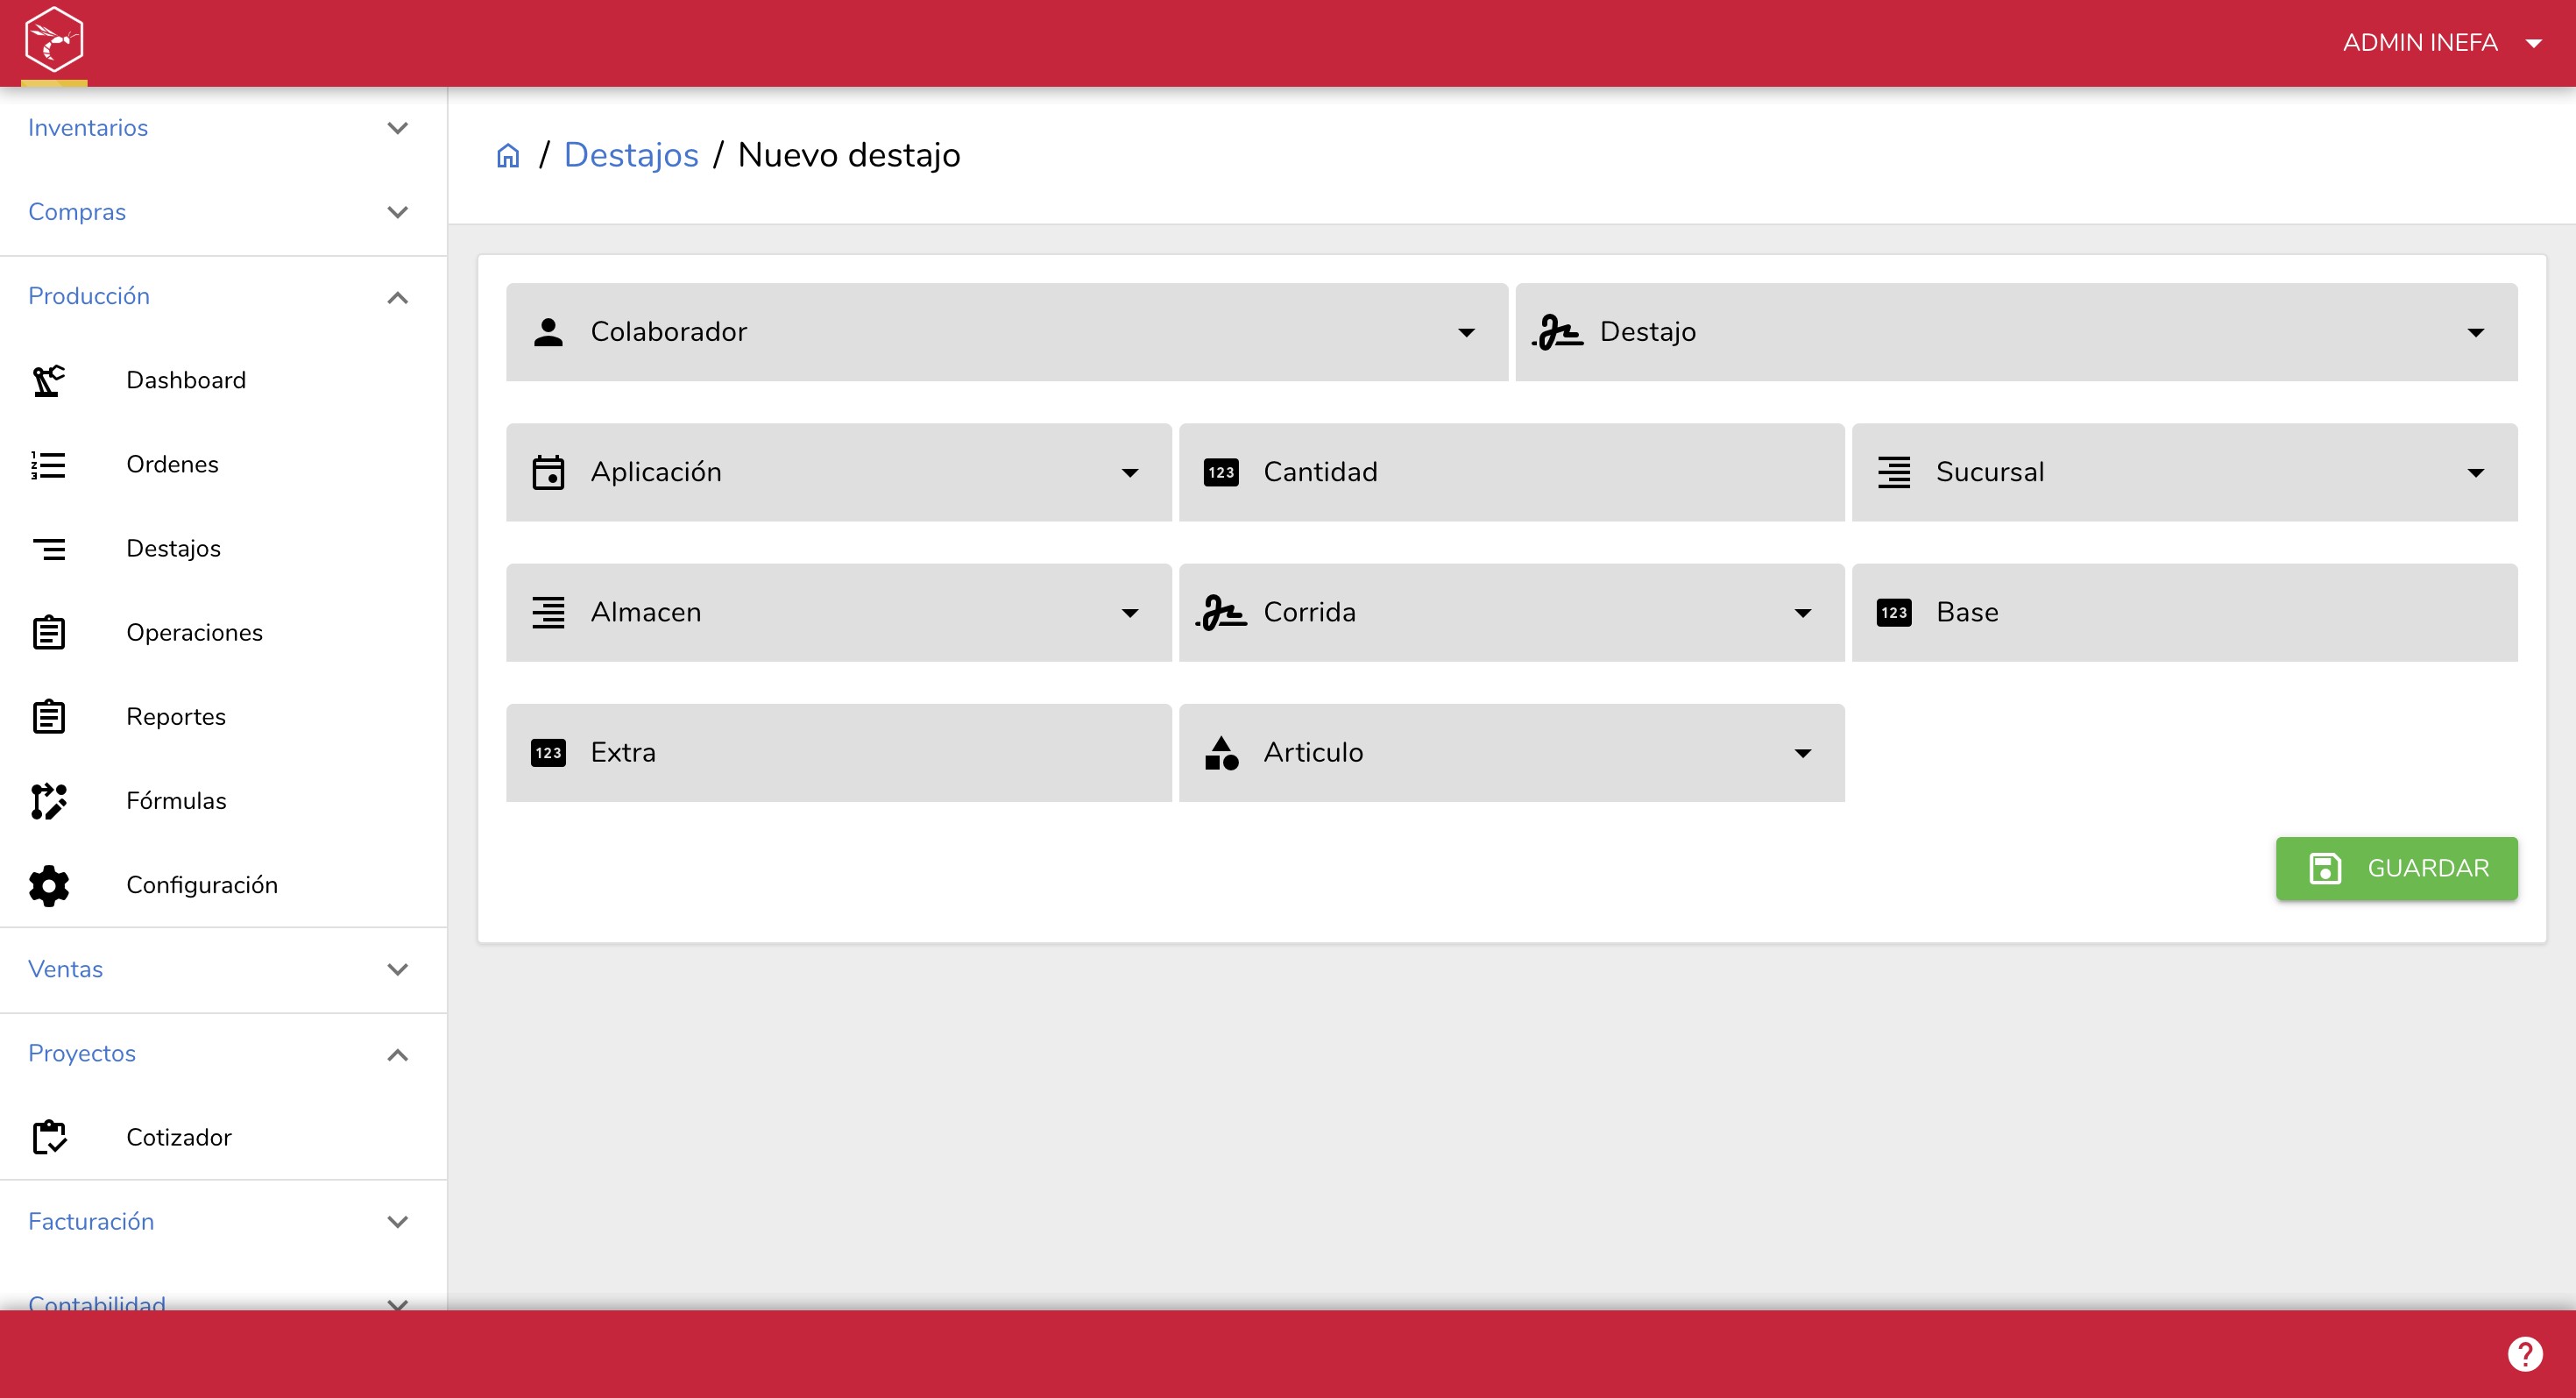Click the Cantidad input field
The width and height of the screenshot is (2576, 1398).
pyautogui.click(x=1511, y=472)
